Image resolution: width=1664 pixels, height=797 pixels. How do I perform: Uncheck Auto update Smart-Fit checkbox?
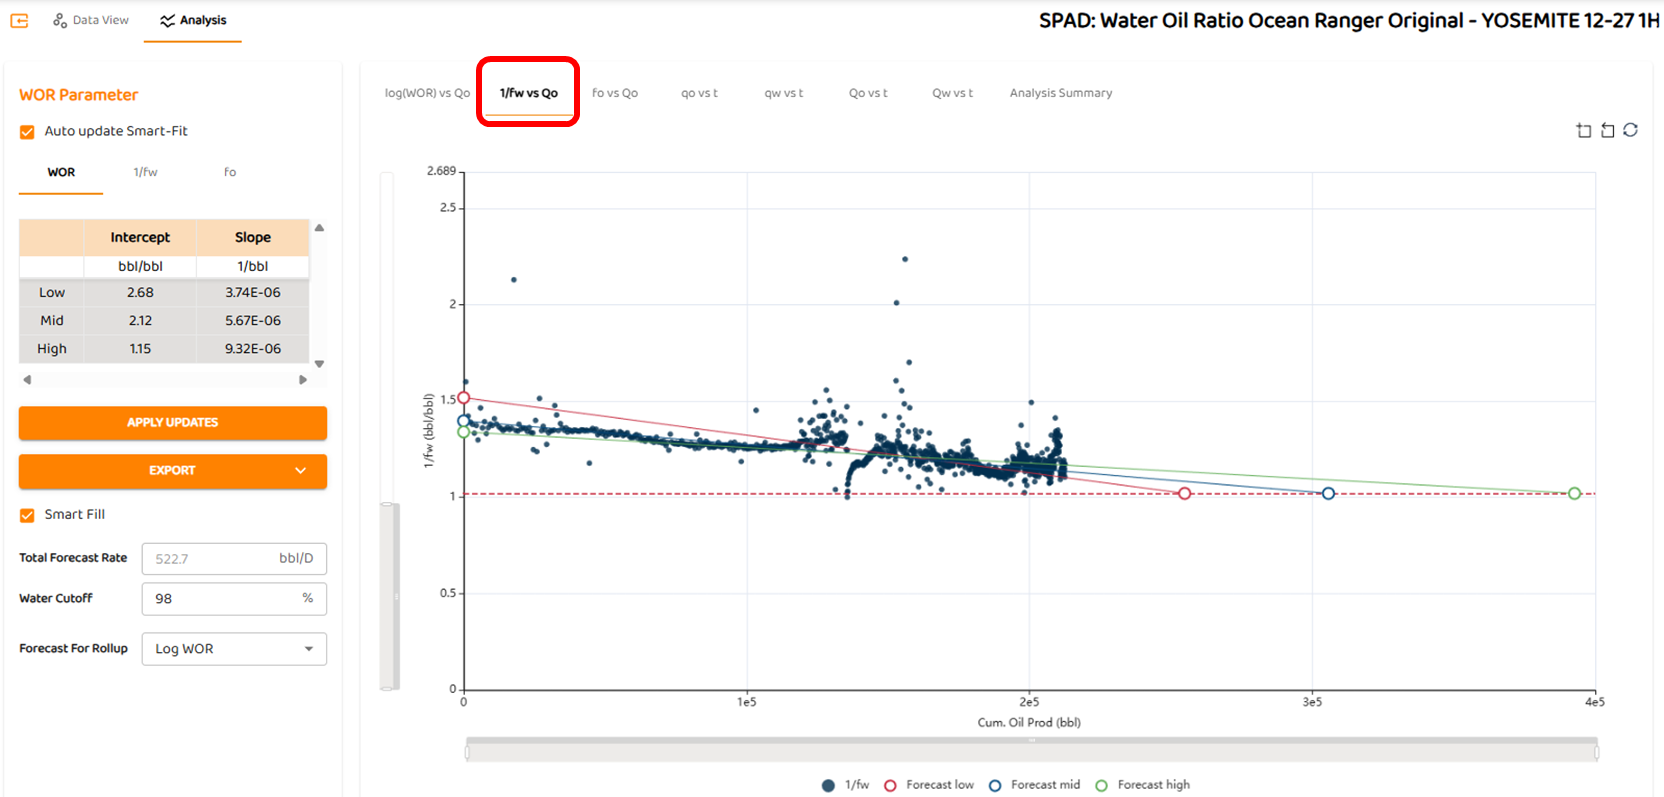click(28, 132)
